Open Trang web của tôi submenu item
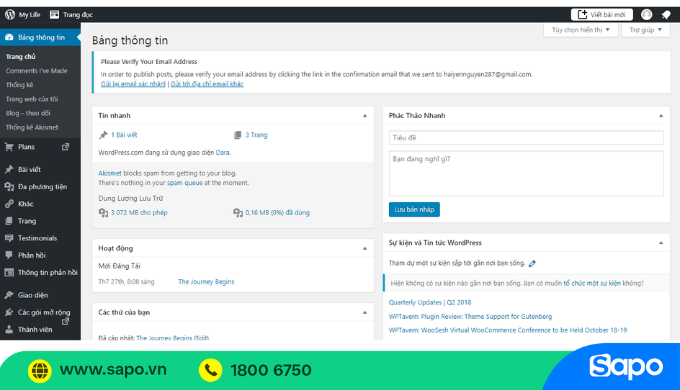 coord(32,99)
